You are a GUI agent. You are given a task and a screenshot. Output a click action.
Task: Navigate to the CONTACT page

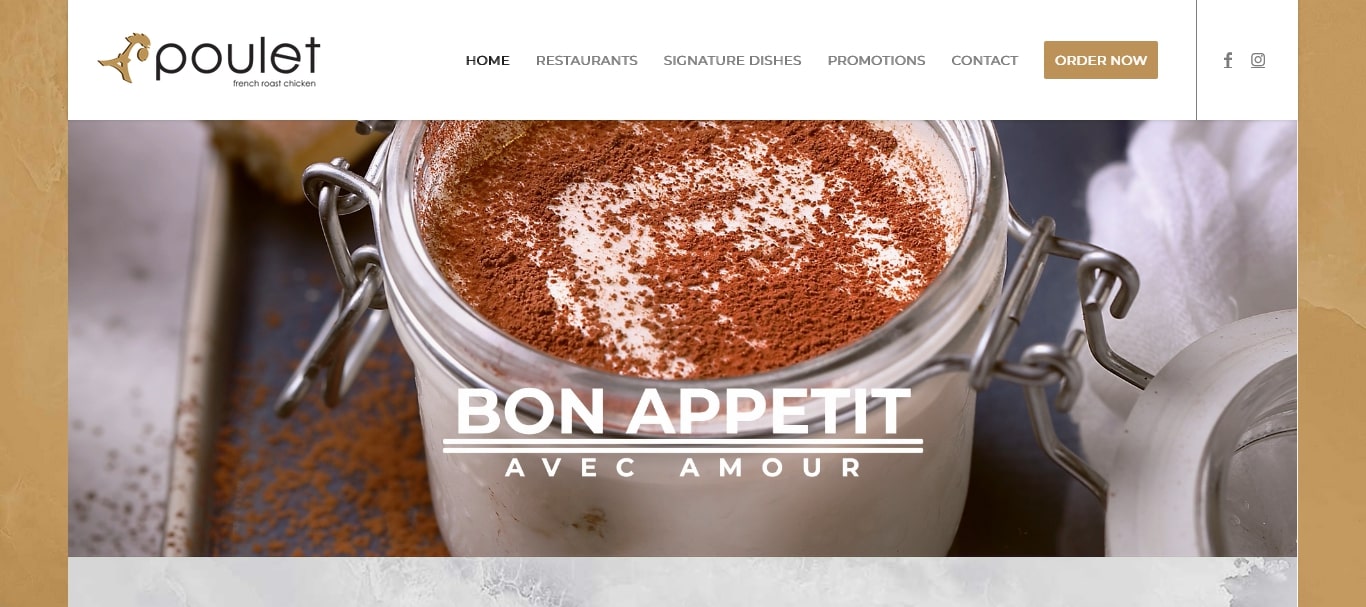click(x=984, y=60)
